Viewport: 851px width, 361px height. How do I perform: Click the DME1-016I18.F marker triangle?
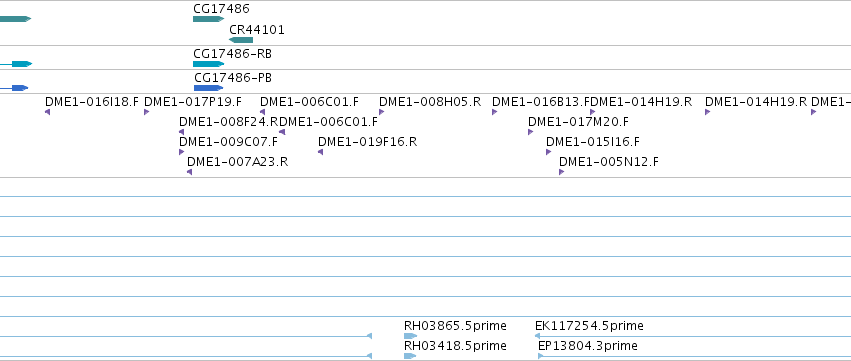click(48, 112)
